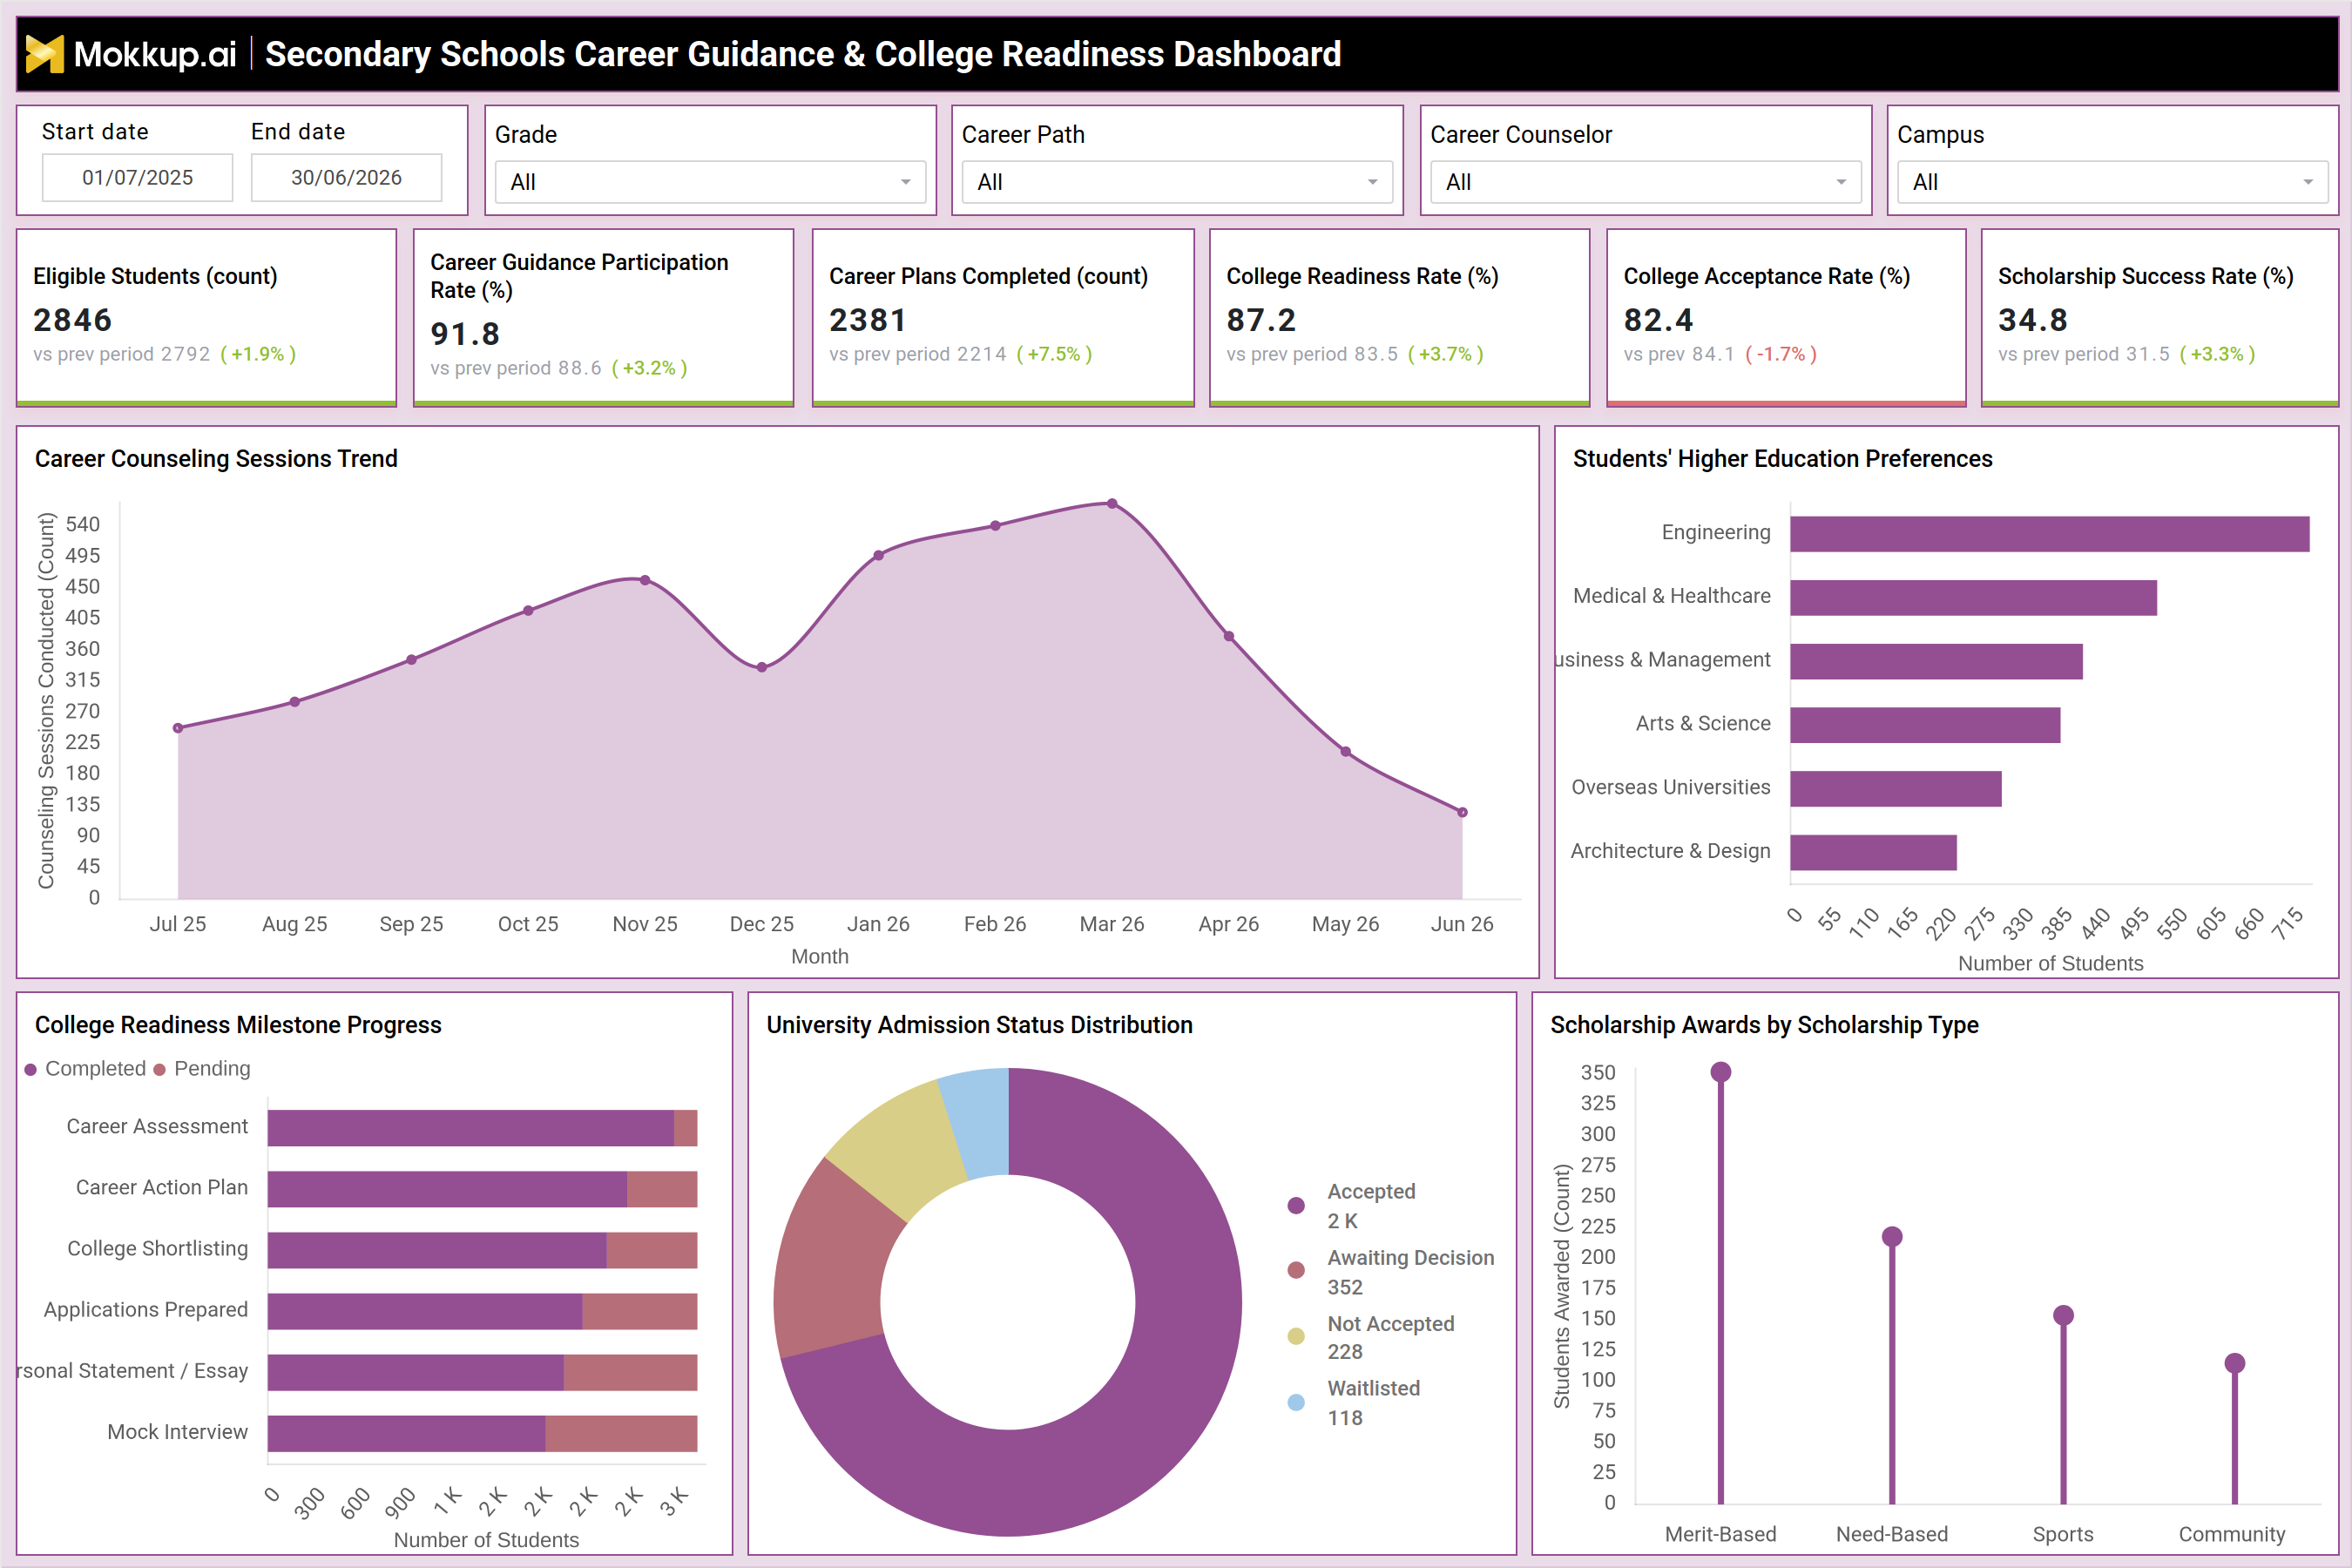
Task: Click College Readiness Milestone Progress title
Action: point(238,1025)
